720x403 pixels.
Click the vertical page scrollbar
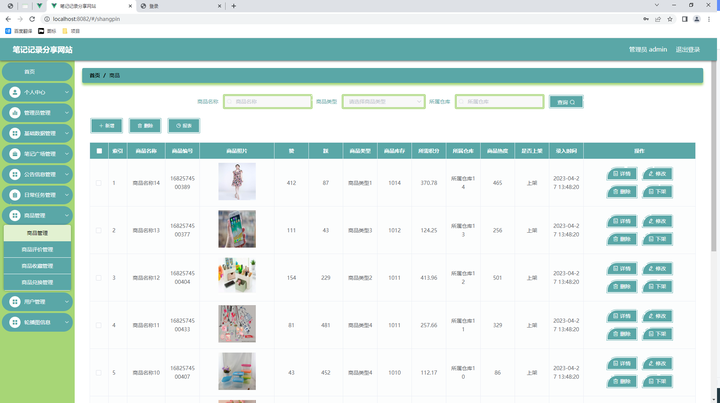pyautogui.click(x=714, y=156)
